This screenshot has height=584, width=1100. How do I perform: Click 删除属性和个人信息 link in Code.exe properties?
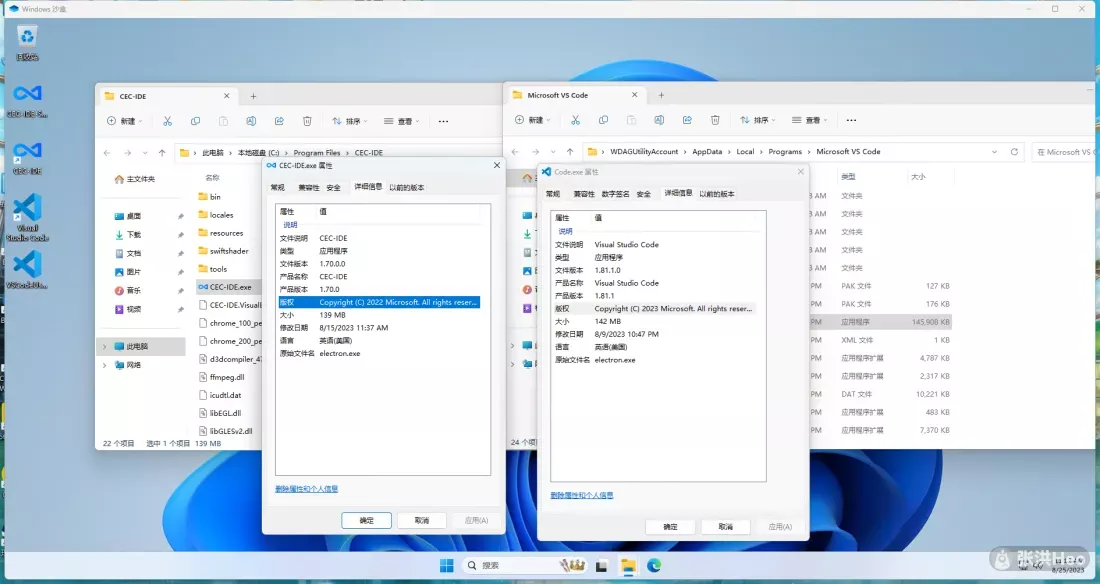582,495
